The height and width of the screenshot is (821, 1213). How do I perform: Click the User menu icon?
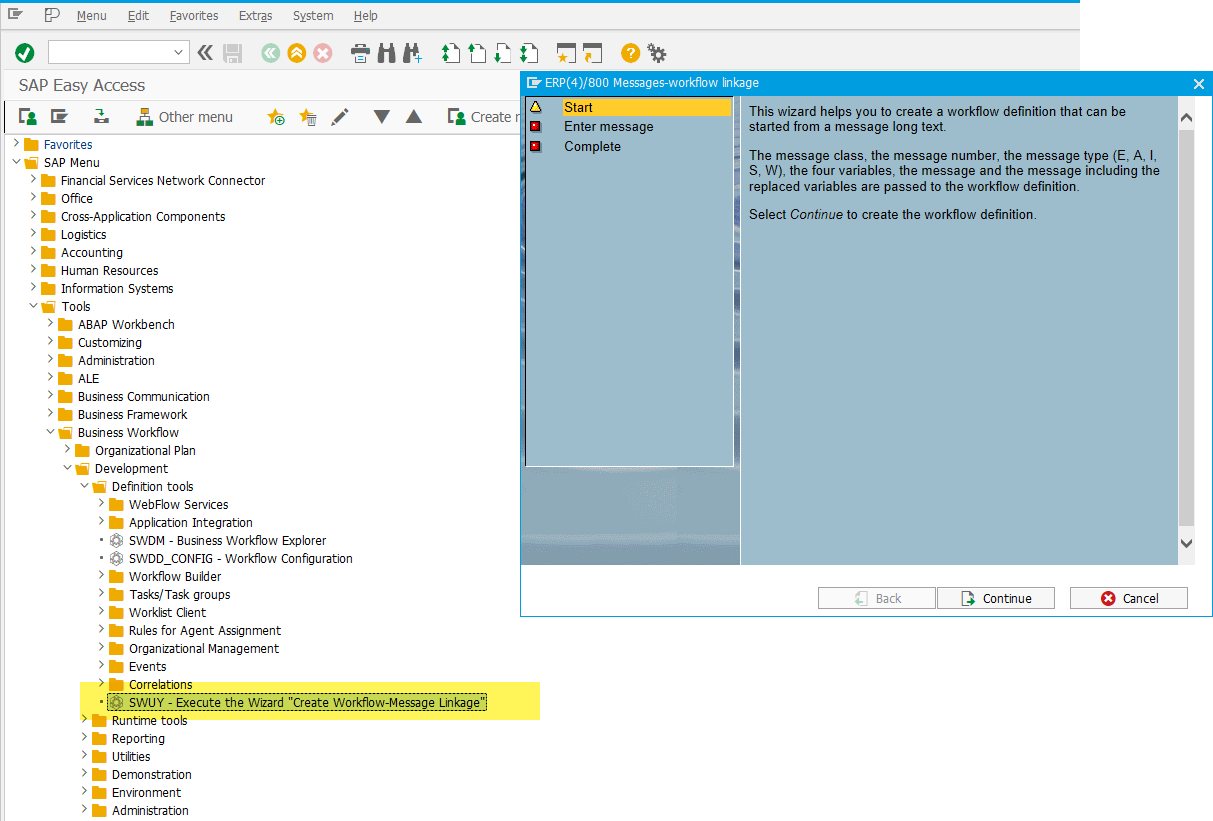(28, 117)
